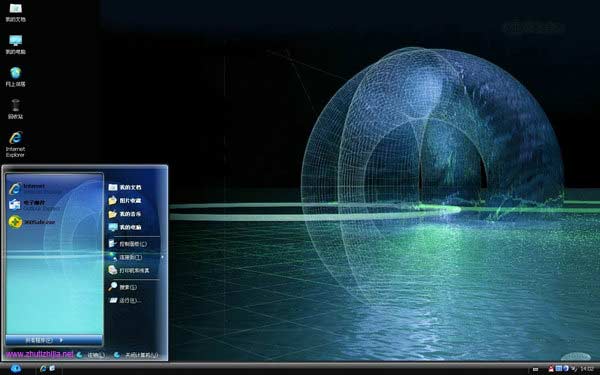The height and width of the screenshot is (375, 600).
Task: Open 我的文档 in the Start menu's right column
Action: click(125, 187)
